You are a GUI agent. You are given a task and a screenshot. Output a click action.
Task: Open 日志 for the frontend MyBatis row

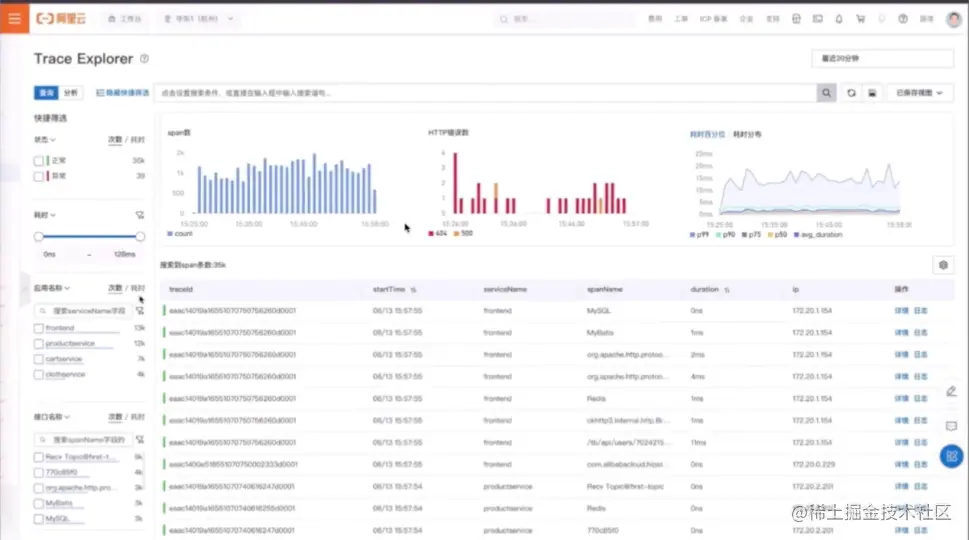[921, 333]
